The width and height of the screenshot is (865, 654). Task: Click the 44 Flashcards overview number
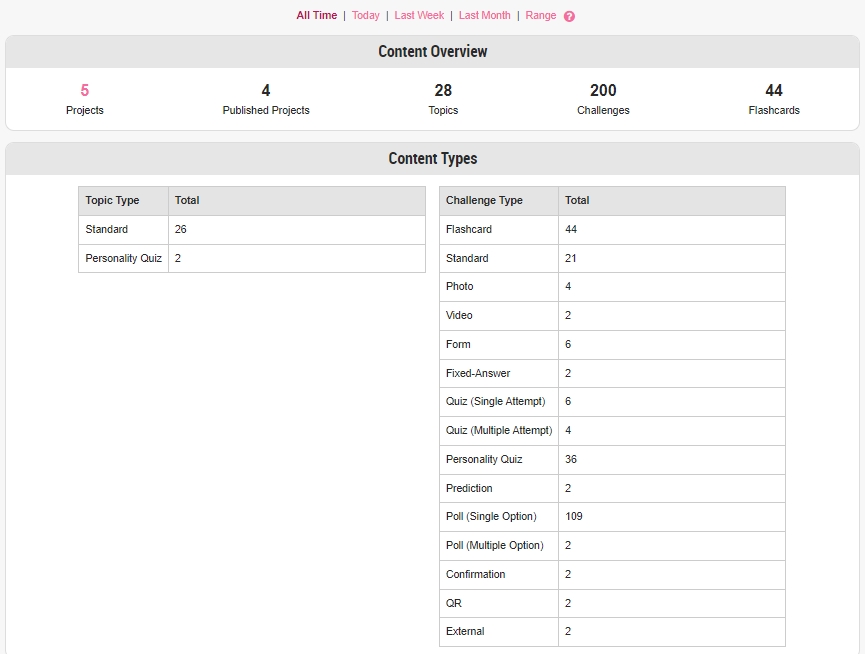point(774,90)
